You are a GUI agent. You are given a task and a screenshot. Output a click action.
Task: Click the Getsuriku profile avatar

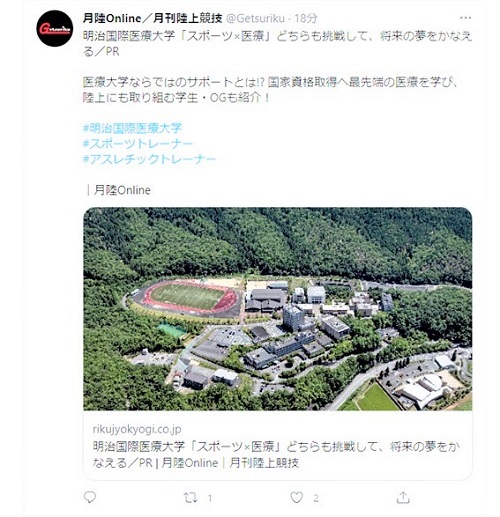55,29
